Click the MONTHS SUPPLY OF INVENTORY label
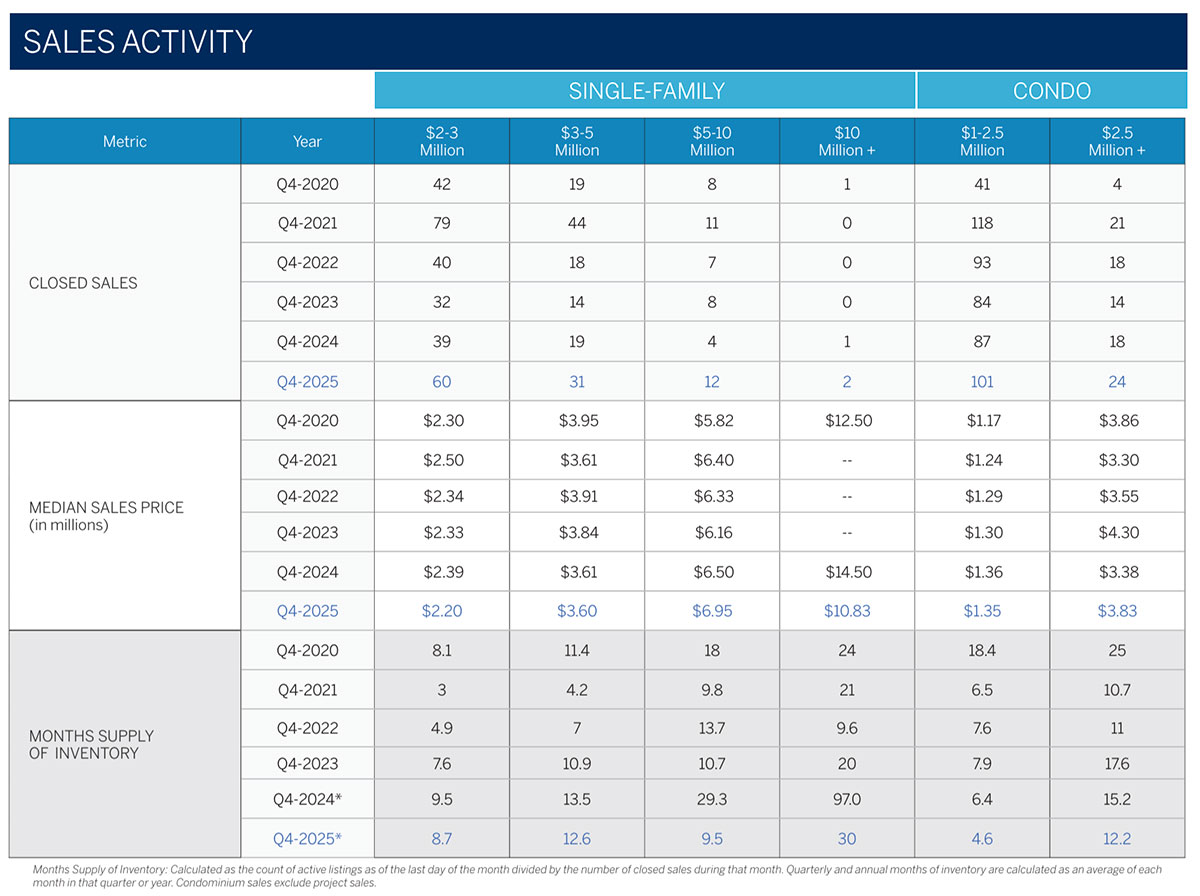The width and height of the screenshot is (1200, 896). [90, 744]
